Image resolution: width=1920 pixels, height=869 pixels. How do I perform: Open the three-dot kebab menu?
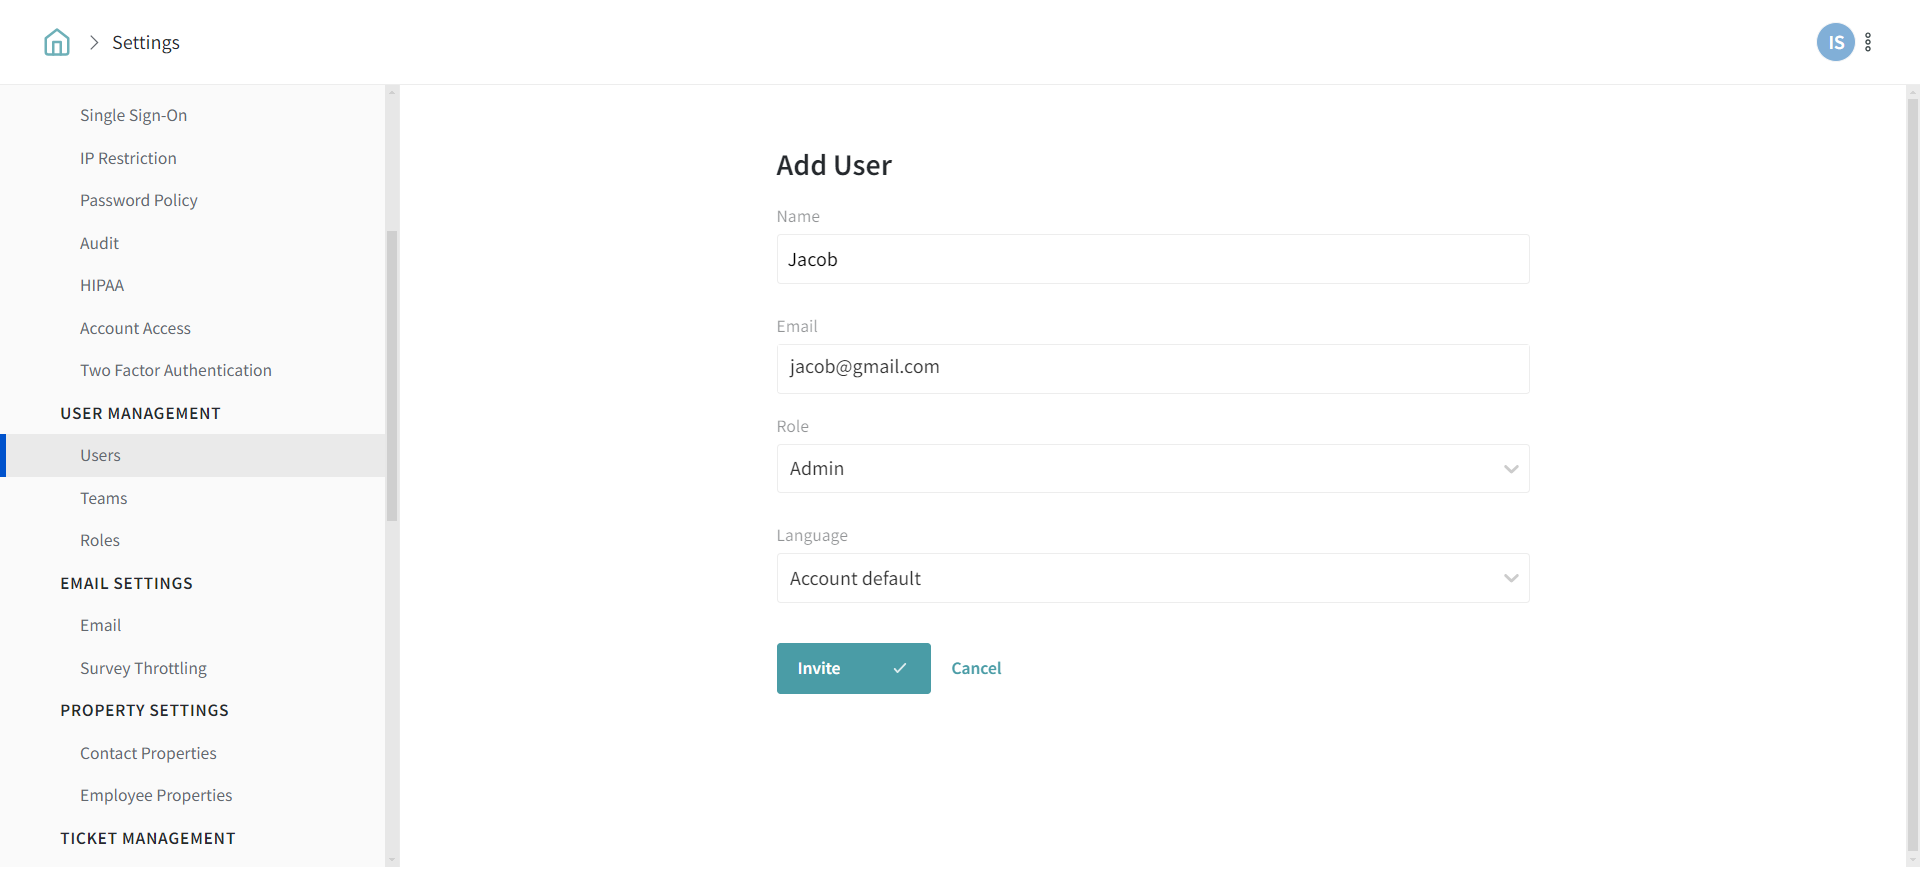click(x=1868, y=42)
